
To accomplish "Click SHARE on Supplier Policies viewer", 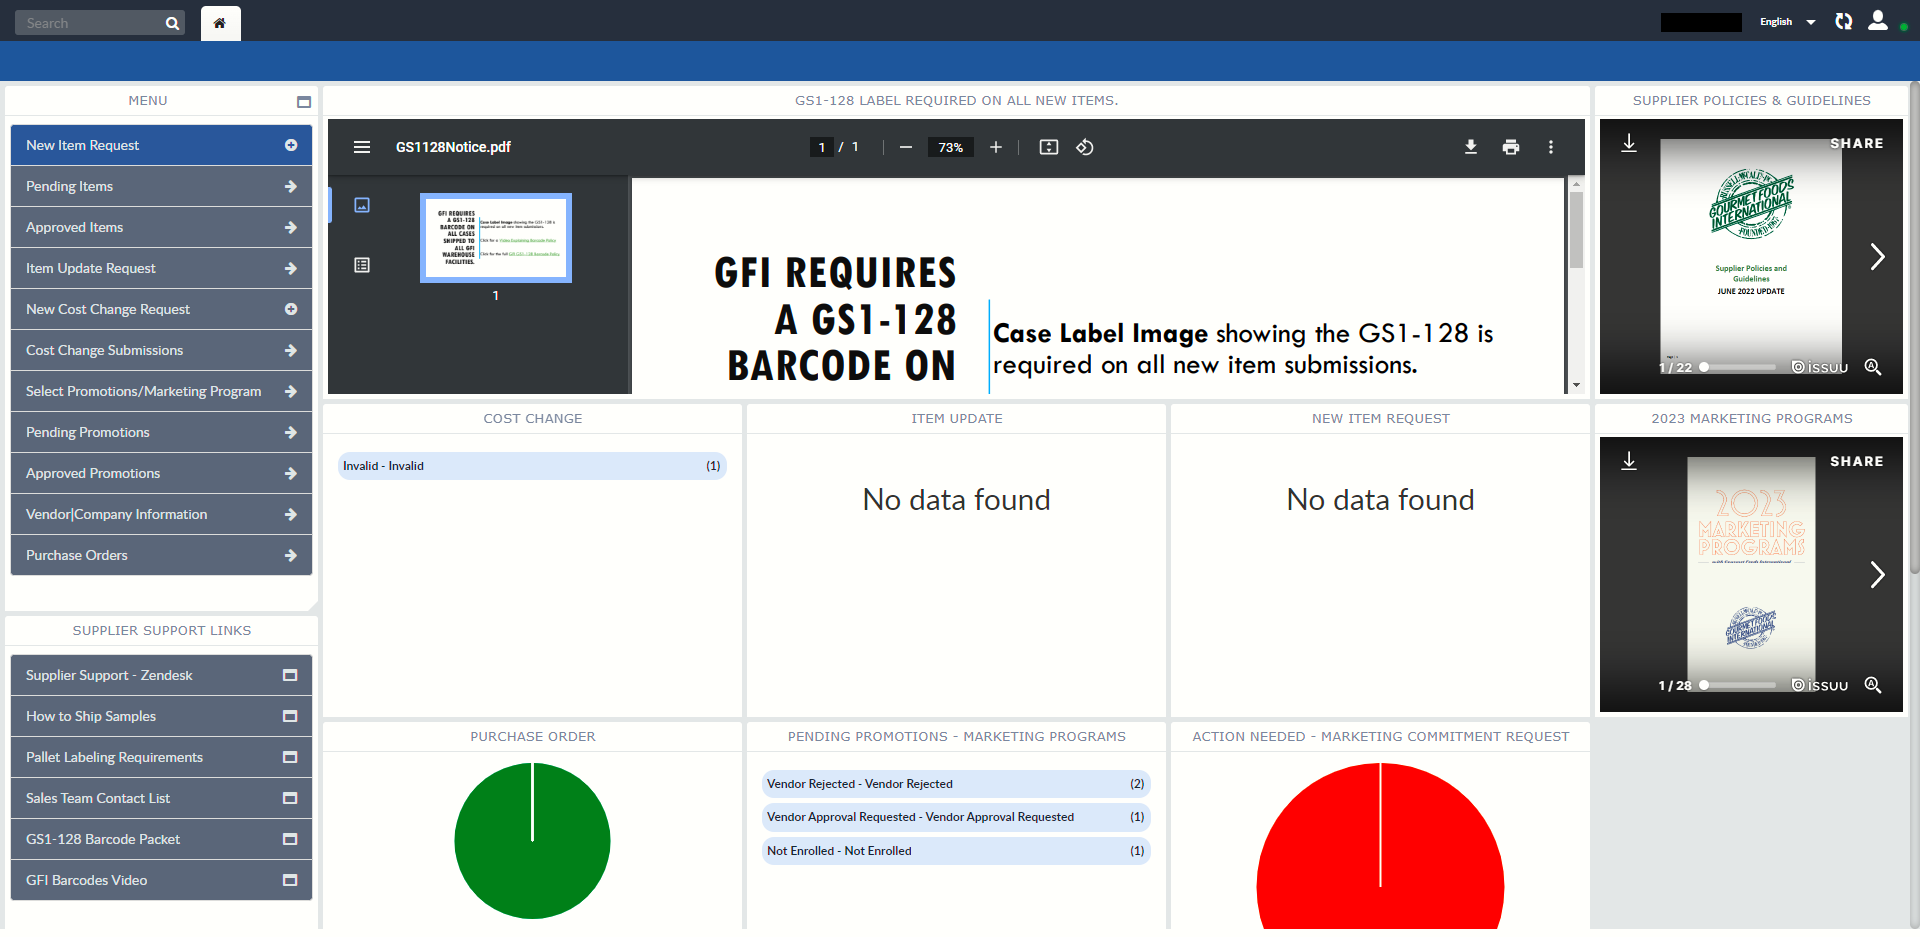I will [x=1856, y=143].
